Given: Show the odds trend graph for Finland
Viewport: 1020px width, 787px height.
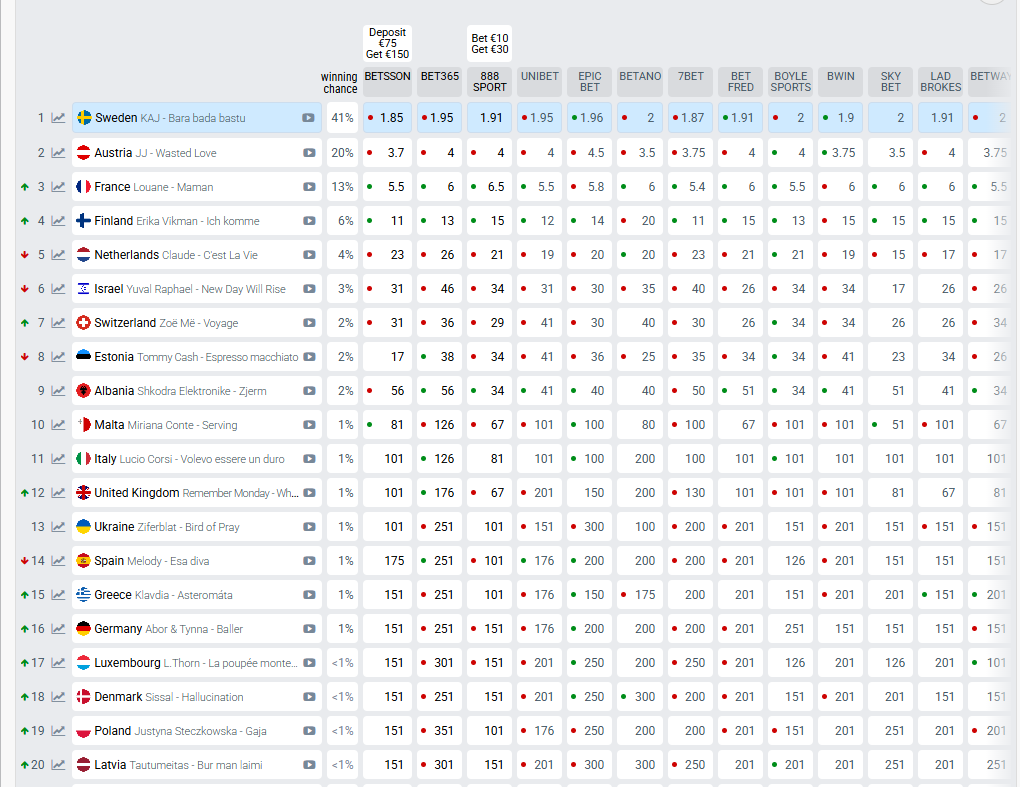Looking at the screenshot, I should (x=59, y=220).
